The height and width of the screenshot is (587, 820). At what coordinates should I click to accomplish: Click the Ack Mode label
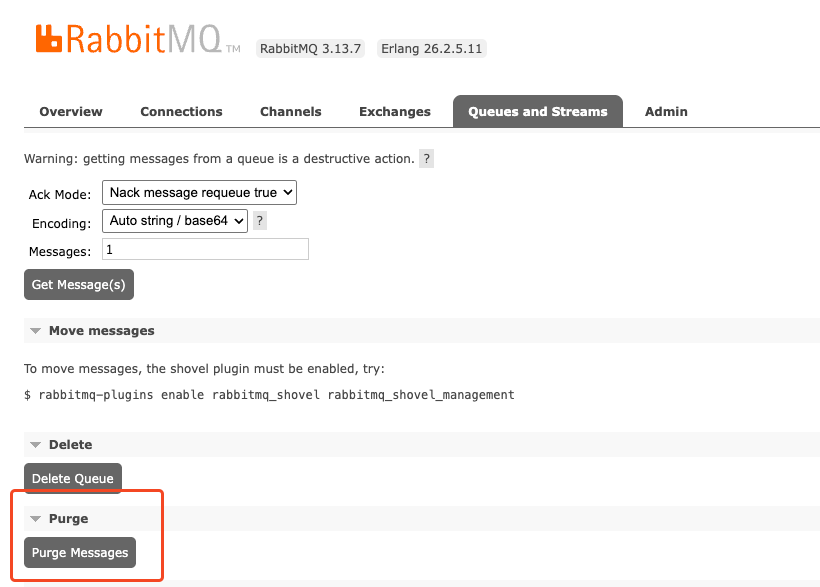60,195
